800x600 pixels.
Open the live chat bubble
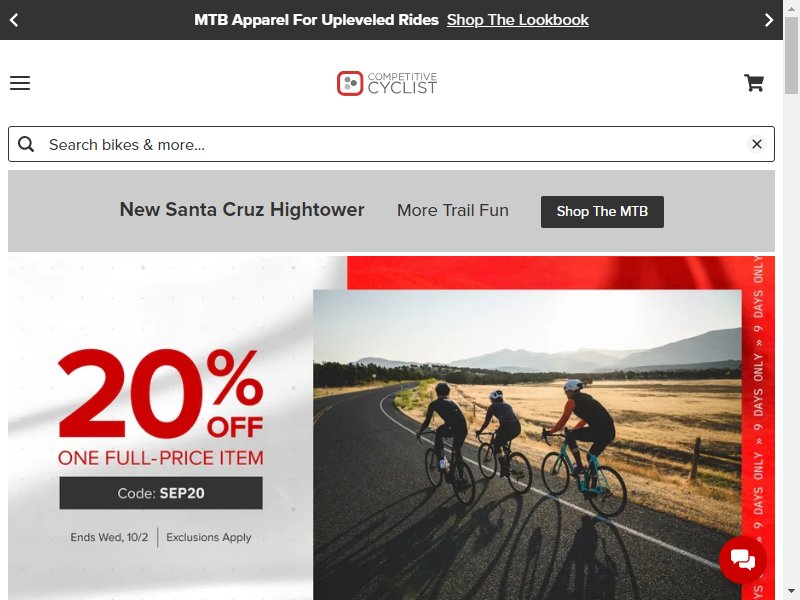pos(742,560)
